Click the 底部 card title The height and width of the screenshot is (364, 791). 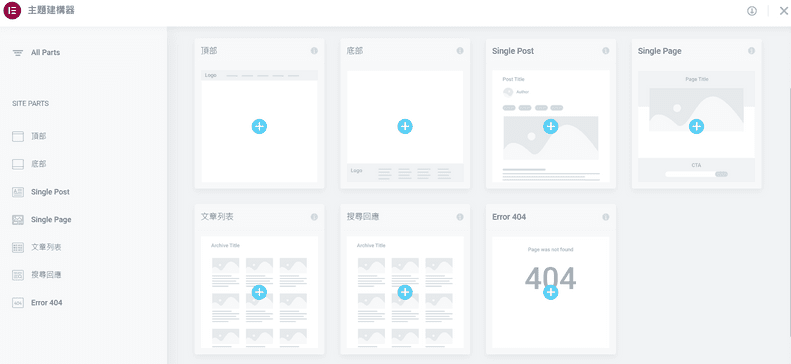pos(355,51)
